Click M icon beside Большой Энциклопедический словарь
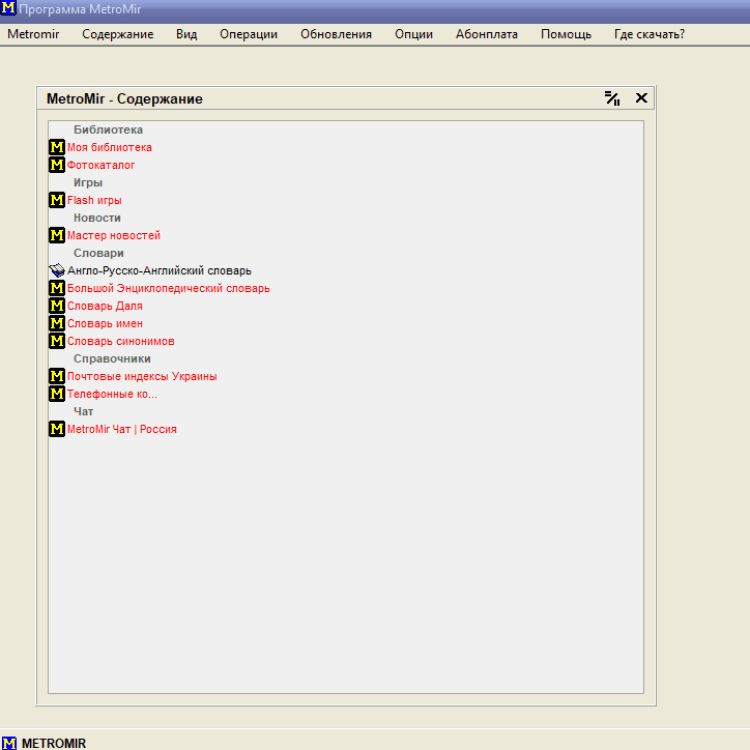The height and width of the screenshot is (750, 750). coord(57,288)
